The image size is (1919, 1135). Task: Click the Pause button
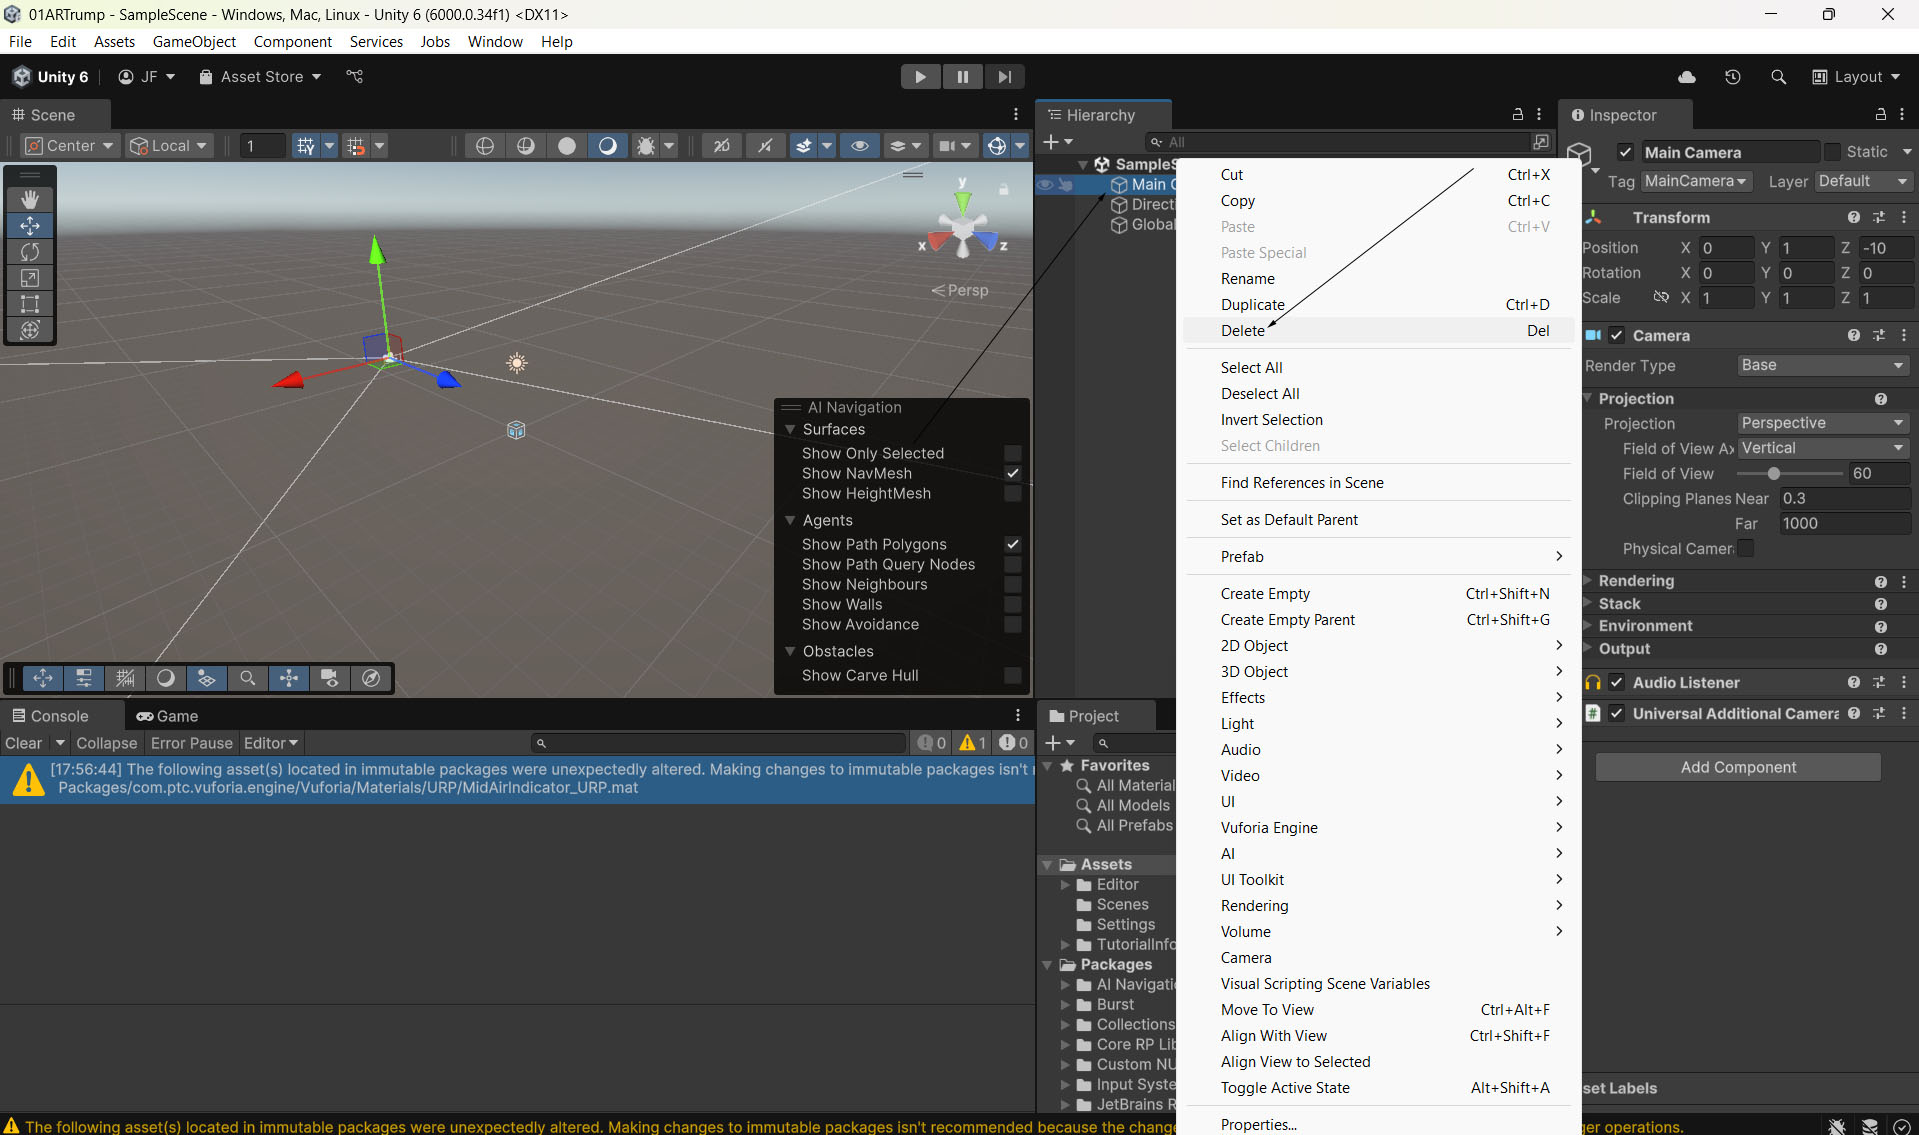(962, 77)
